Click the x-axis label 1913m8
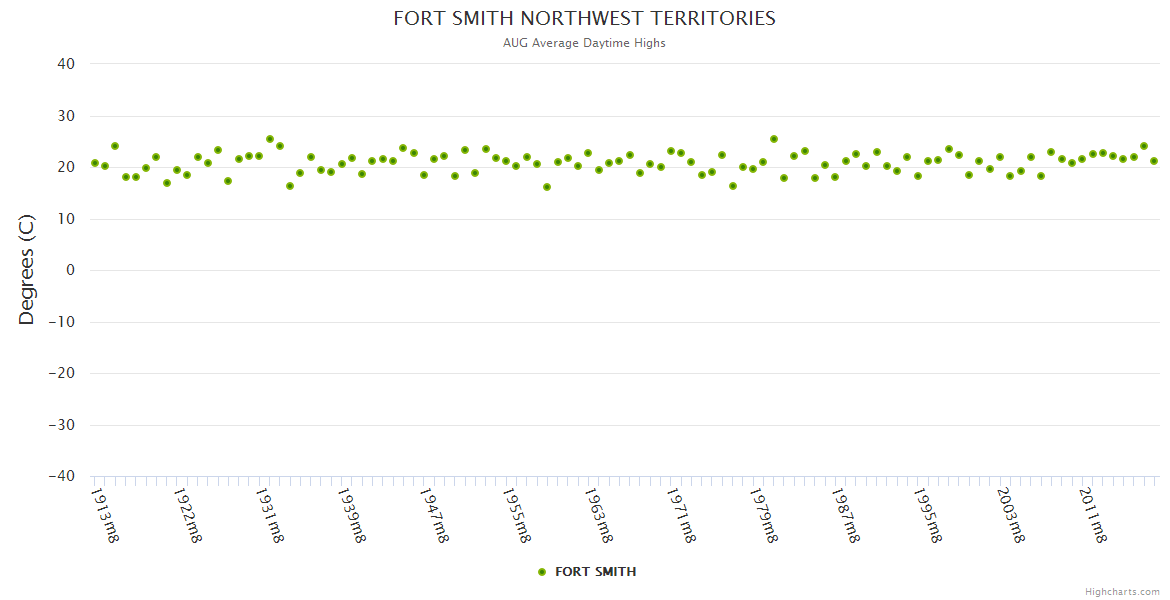This screenshot has width=1170, height=600. click(x=105, y=514)
